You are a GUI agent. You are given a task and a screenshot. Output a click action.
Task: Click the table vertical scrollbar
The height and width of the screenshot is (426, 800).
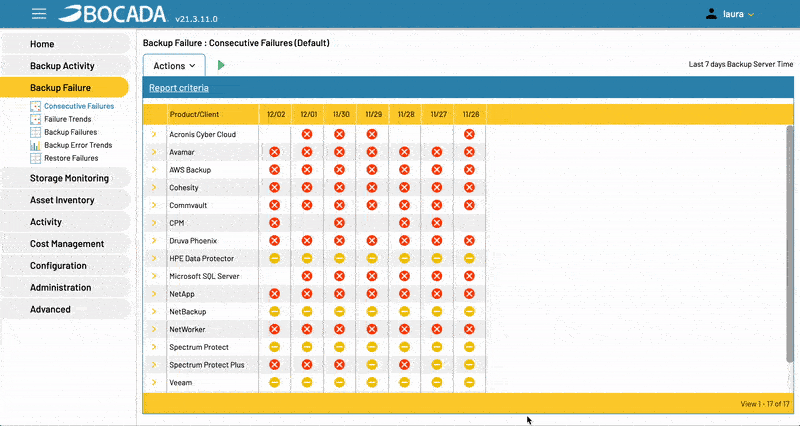(x=790, y=244)
